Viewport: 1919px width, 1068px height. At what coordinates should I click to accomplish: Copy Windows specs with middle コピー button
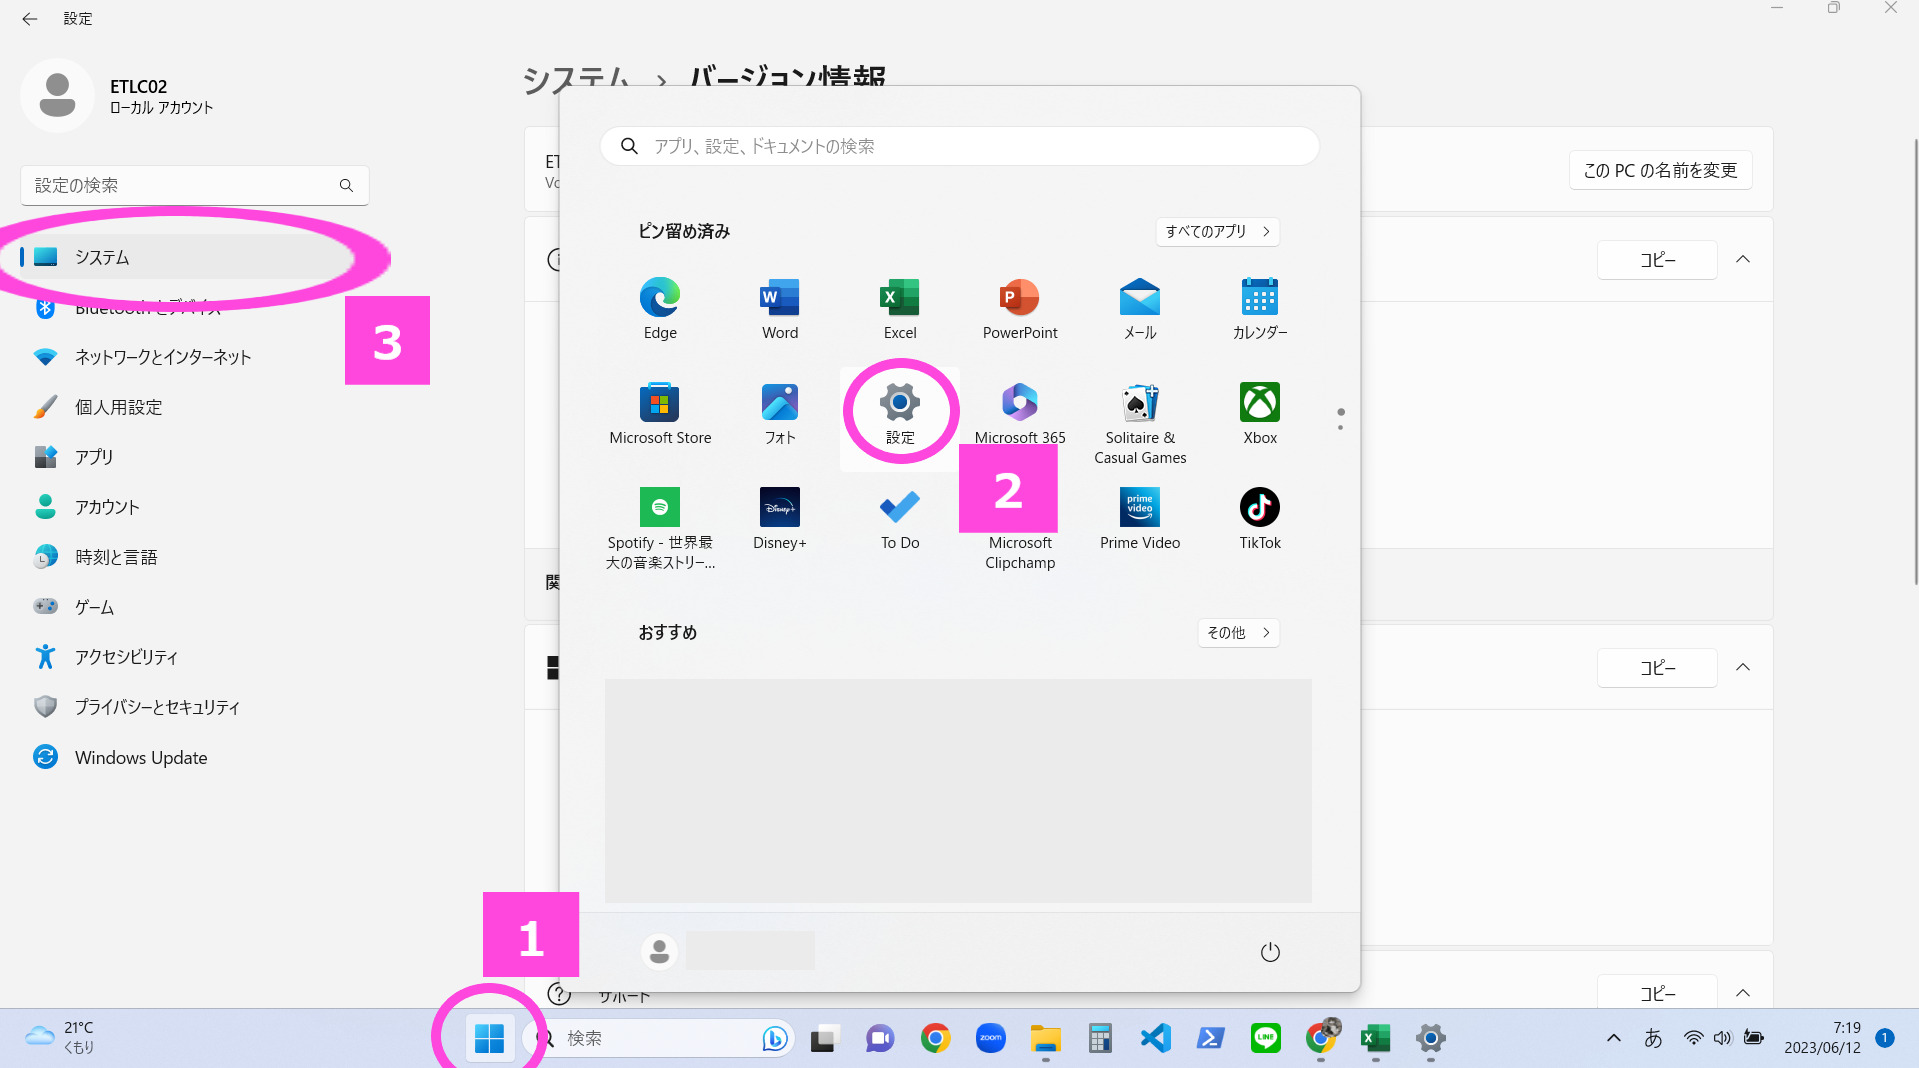tap(1657, 667)
